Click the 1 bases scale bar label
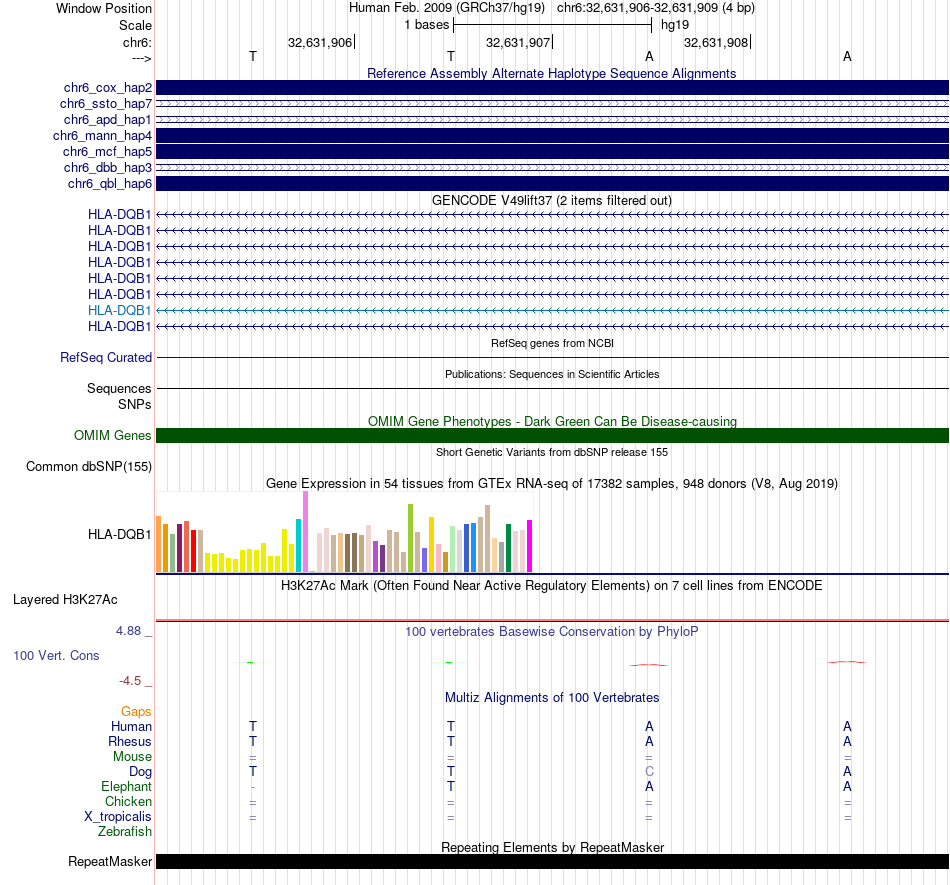This screenshot has height=885, width=950. point(427,25)
